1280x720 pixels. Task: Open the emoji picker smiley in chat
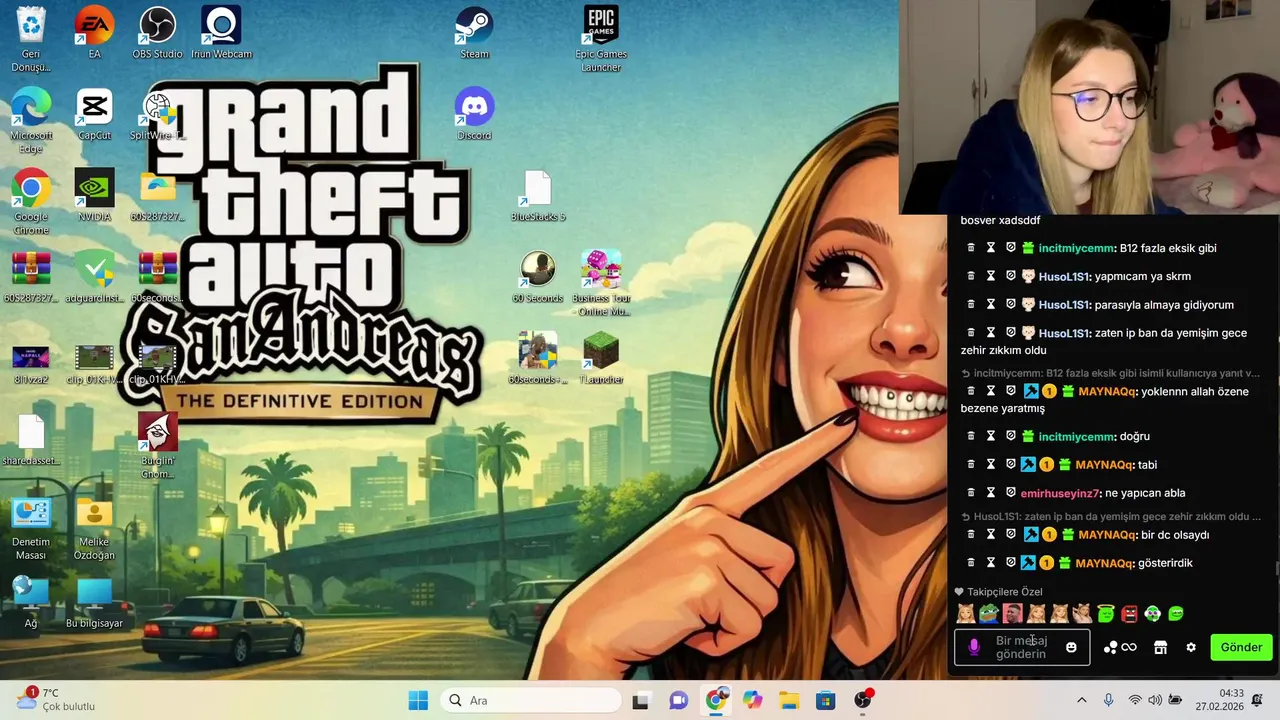click(1071, 647)
